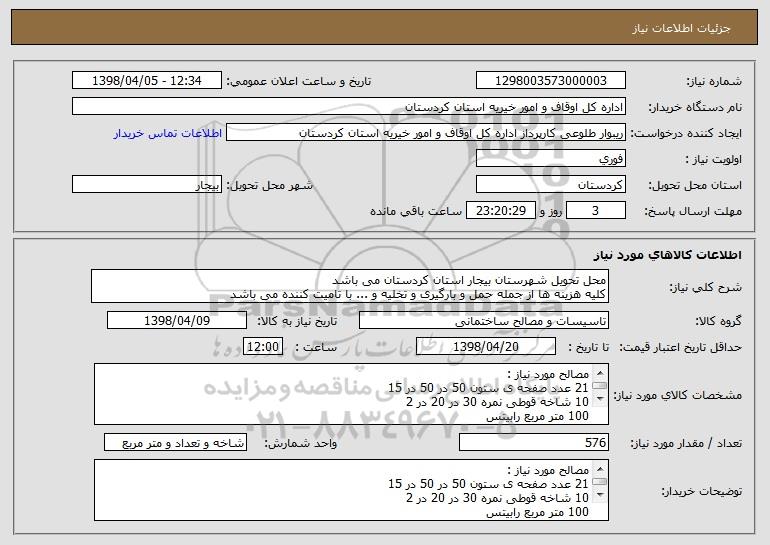Click the label استان محل تحویل
This screenshot has width=770, height=545.
[x=695, y=186]
